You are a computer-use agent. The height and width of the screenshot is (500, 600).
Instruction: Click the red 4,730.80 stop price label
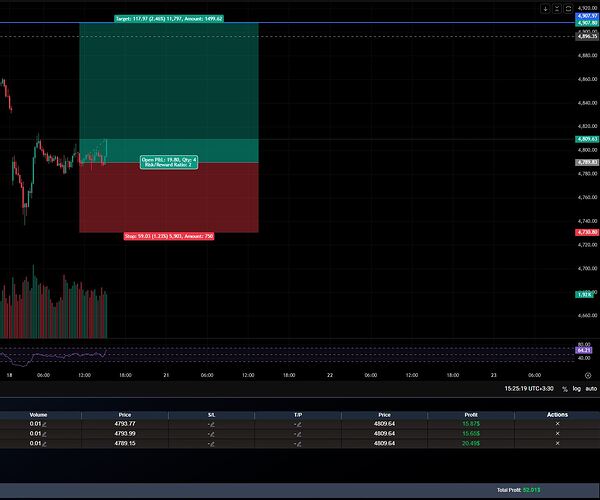pyautogui.click(x=587, y=232)
